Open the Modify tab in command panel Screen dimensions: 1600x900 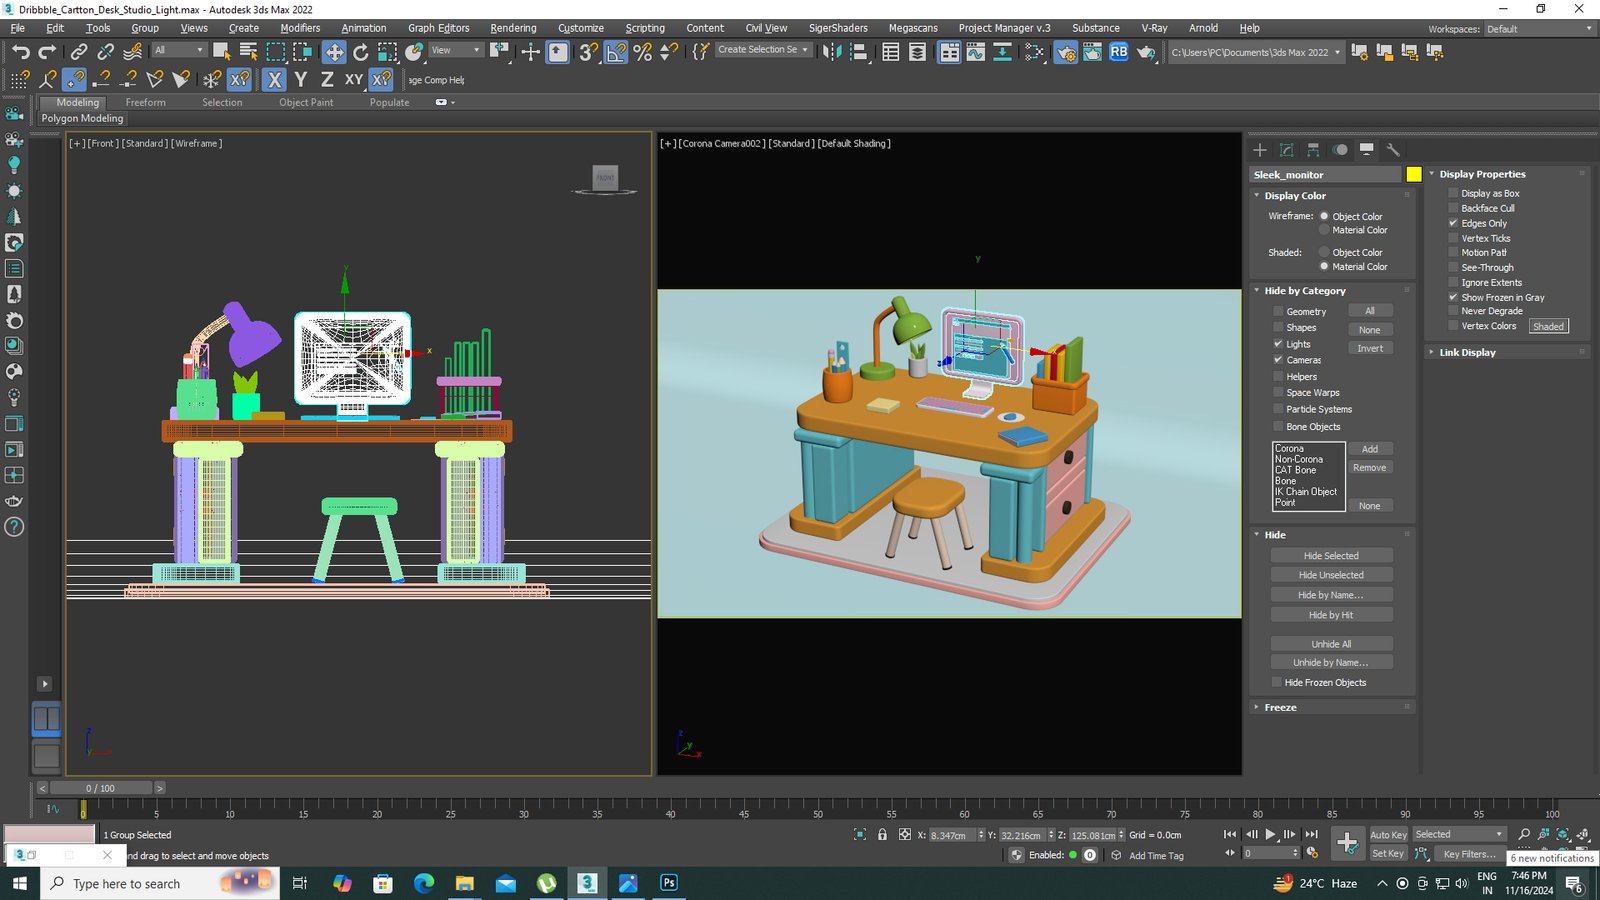tap(1287, 150)
